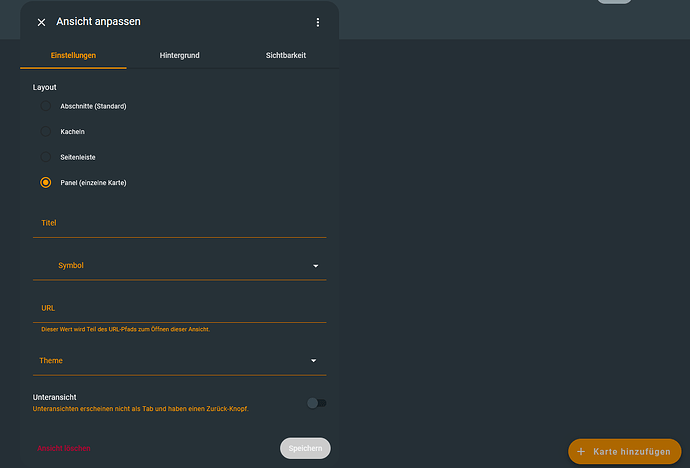The height and width of the screenshot is (468, 690).
Task: Click the Theme field's dropdown arrow
Action: click(x=314, y=360)
